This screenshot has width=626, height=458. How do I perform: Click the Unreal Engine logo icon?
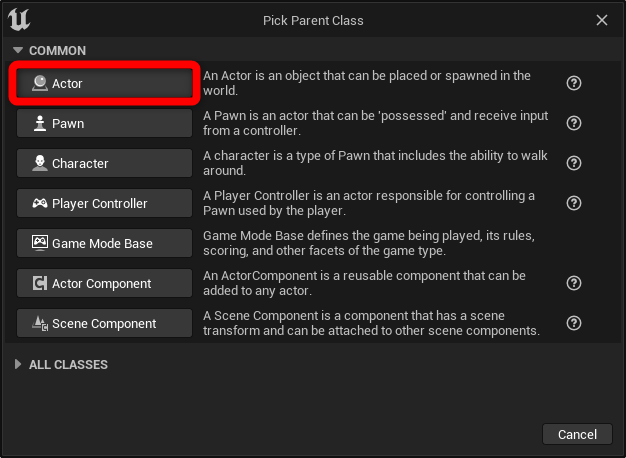coord(19,20)
